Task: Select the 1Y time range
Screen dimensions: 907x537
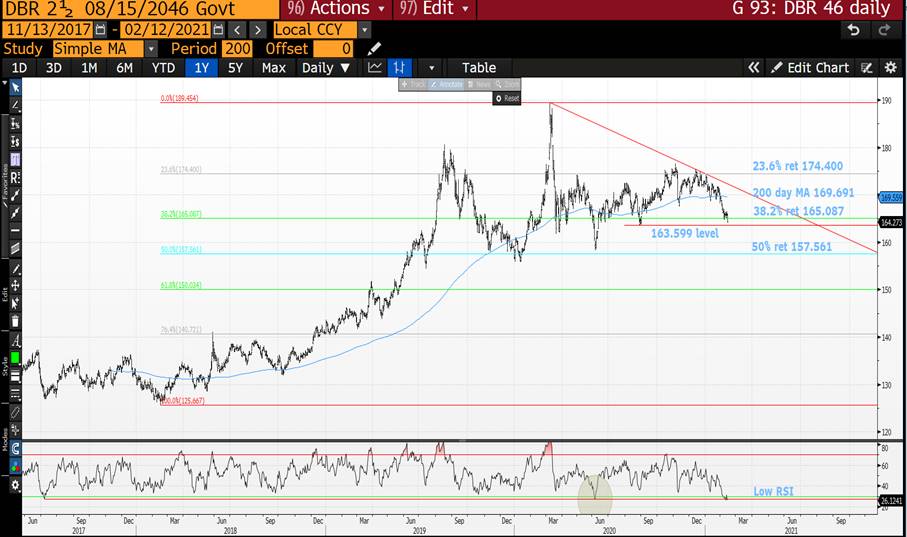Action: (202, 67)
